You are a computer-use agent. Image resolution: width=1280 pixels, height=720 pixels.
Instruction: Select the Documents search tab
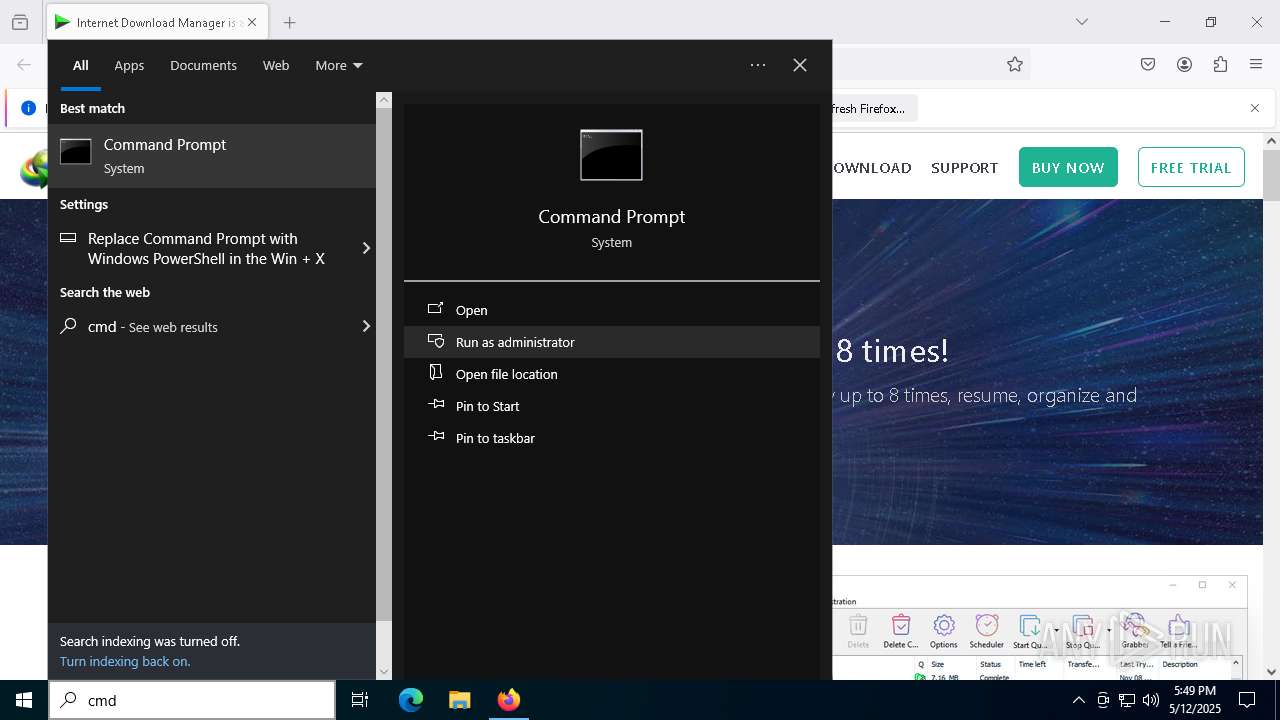(x=203, y=65)
